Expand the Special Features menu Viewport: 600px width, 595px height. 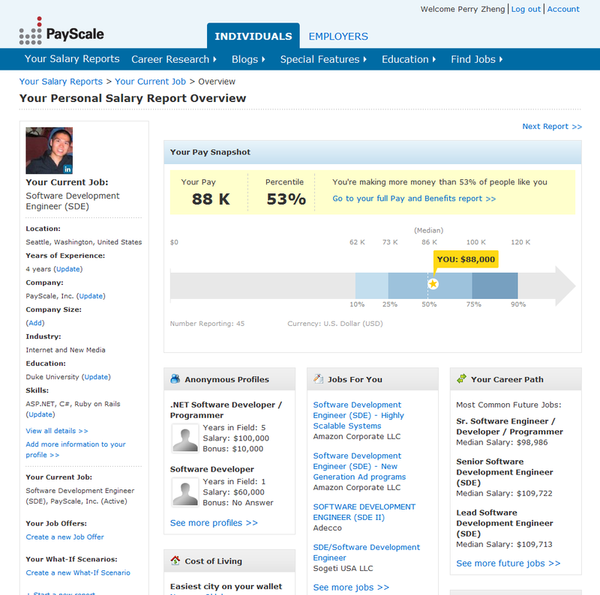coord(323,59)
